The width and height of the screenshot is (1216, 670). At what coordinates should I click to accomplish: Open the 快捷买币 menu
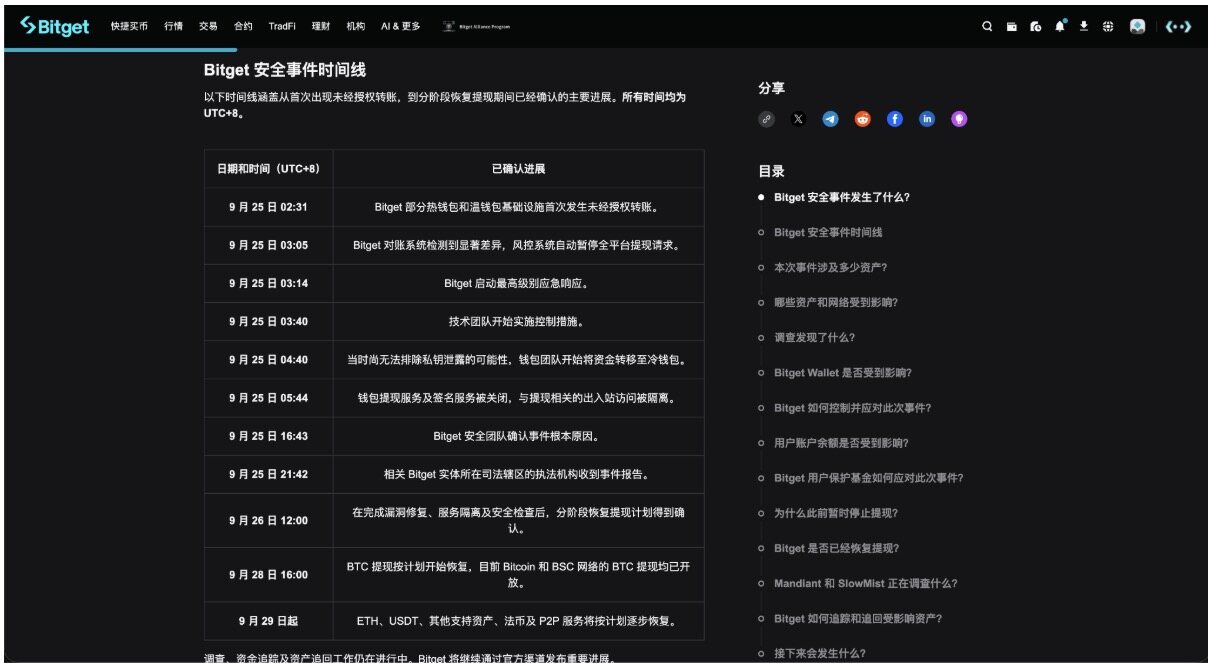129,26
